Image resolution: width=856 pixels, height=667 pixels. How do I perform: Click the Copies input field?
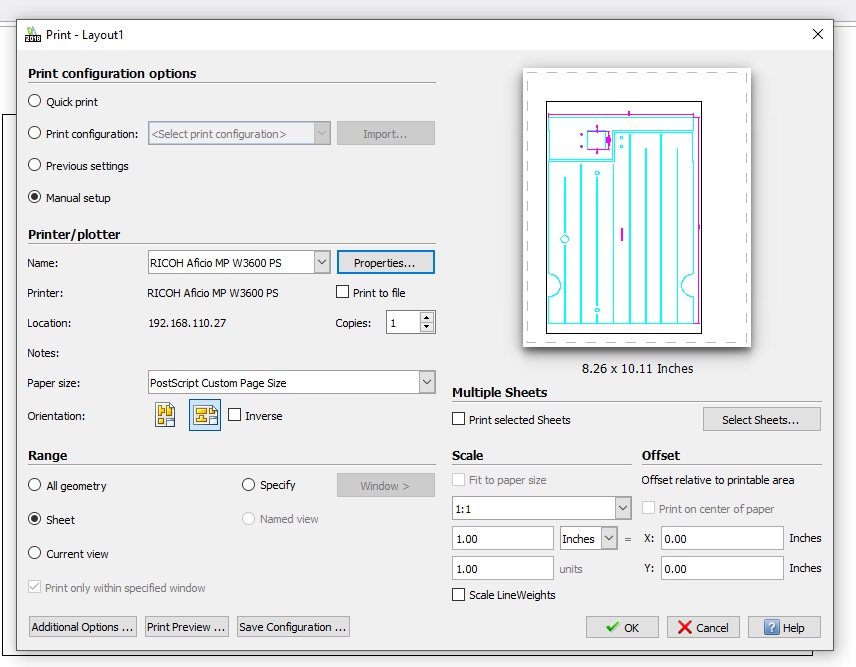tap(403, 322)
